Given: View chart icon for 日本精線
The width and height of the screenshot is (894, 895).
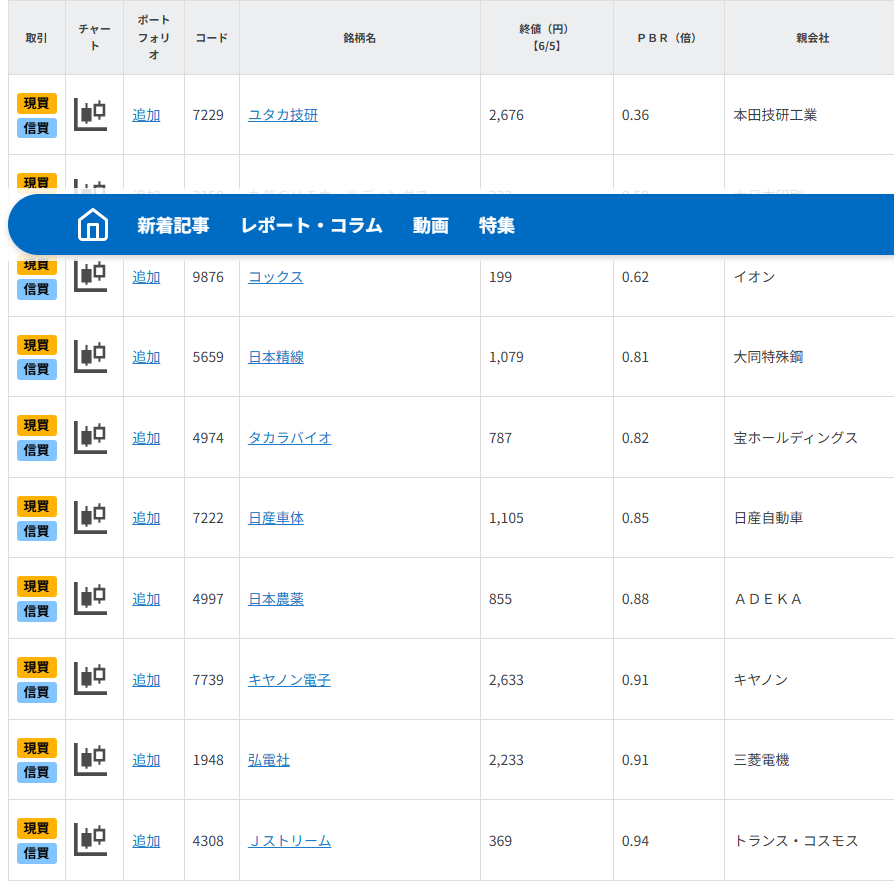Looking at the screenshot, I should click(91, 356).
